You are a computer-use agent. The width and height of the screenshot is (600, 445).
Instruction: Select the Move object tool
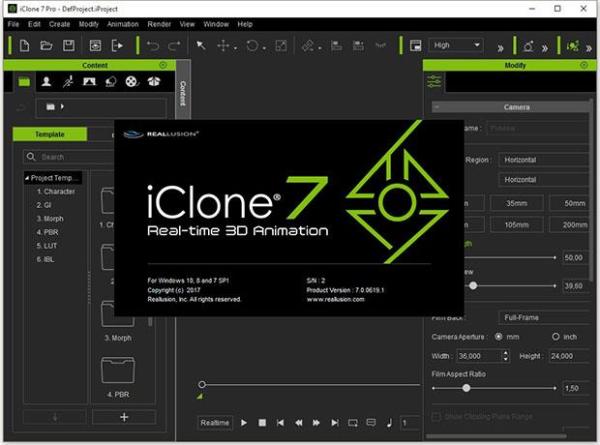click(x=223, y=46)
